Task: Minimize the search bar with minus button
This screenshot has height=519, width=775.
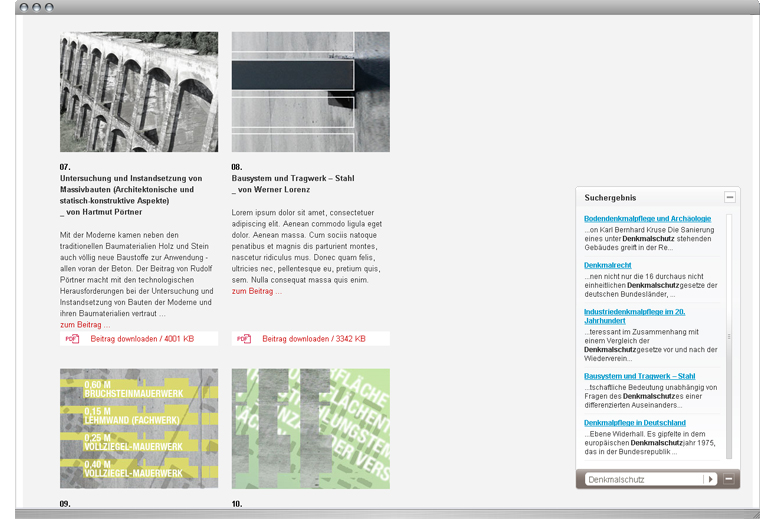Action: click(x=729, y=479)
